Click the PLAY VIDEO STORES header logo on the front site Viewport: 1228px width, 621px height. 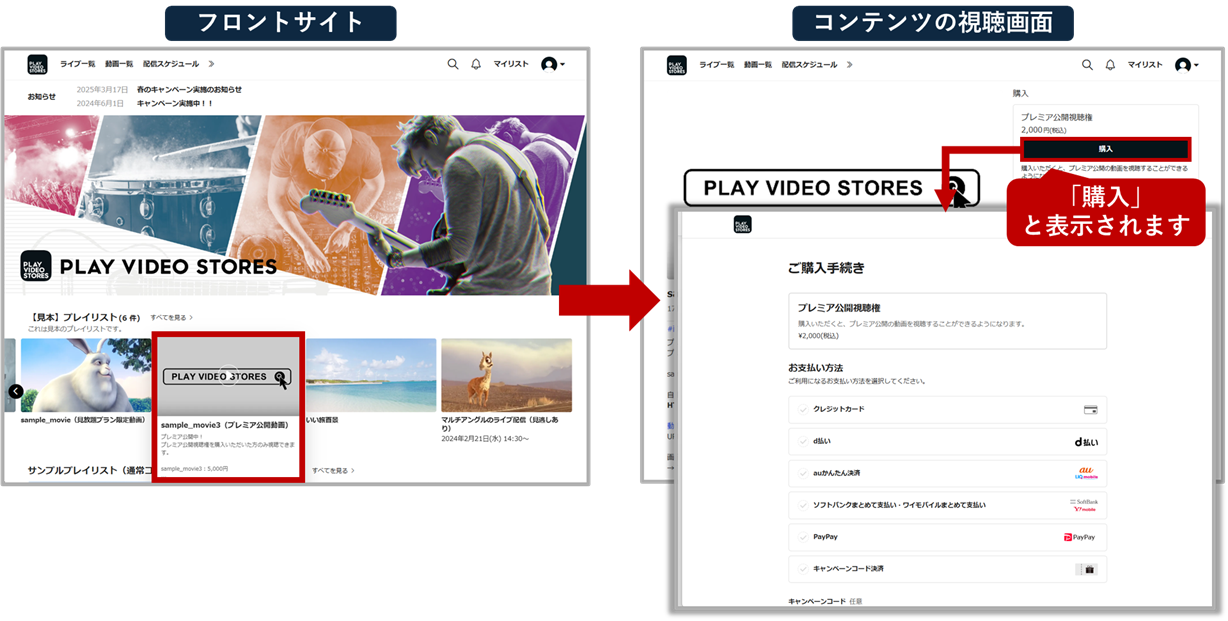coord(37,65)
